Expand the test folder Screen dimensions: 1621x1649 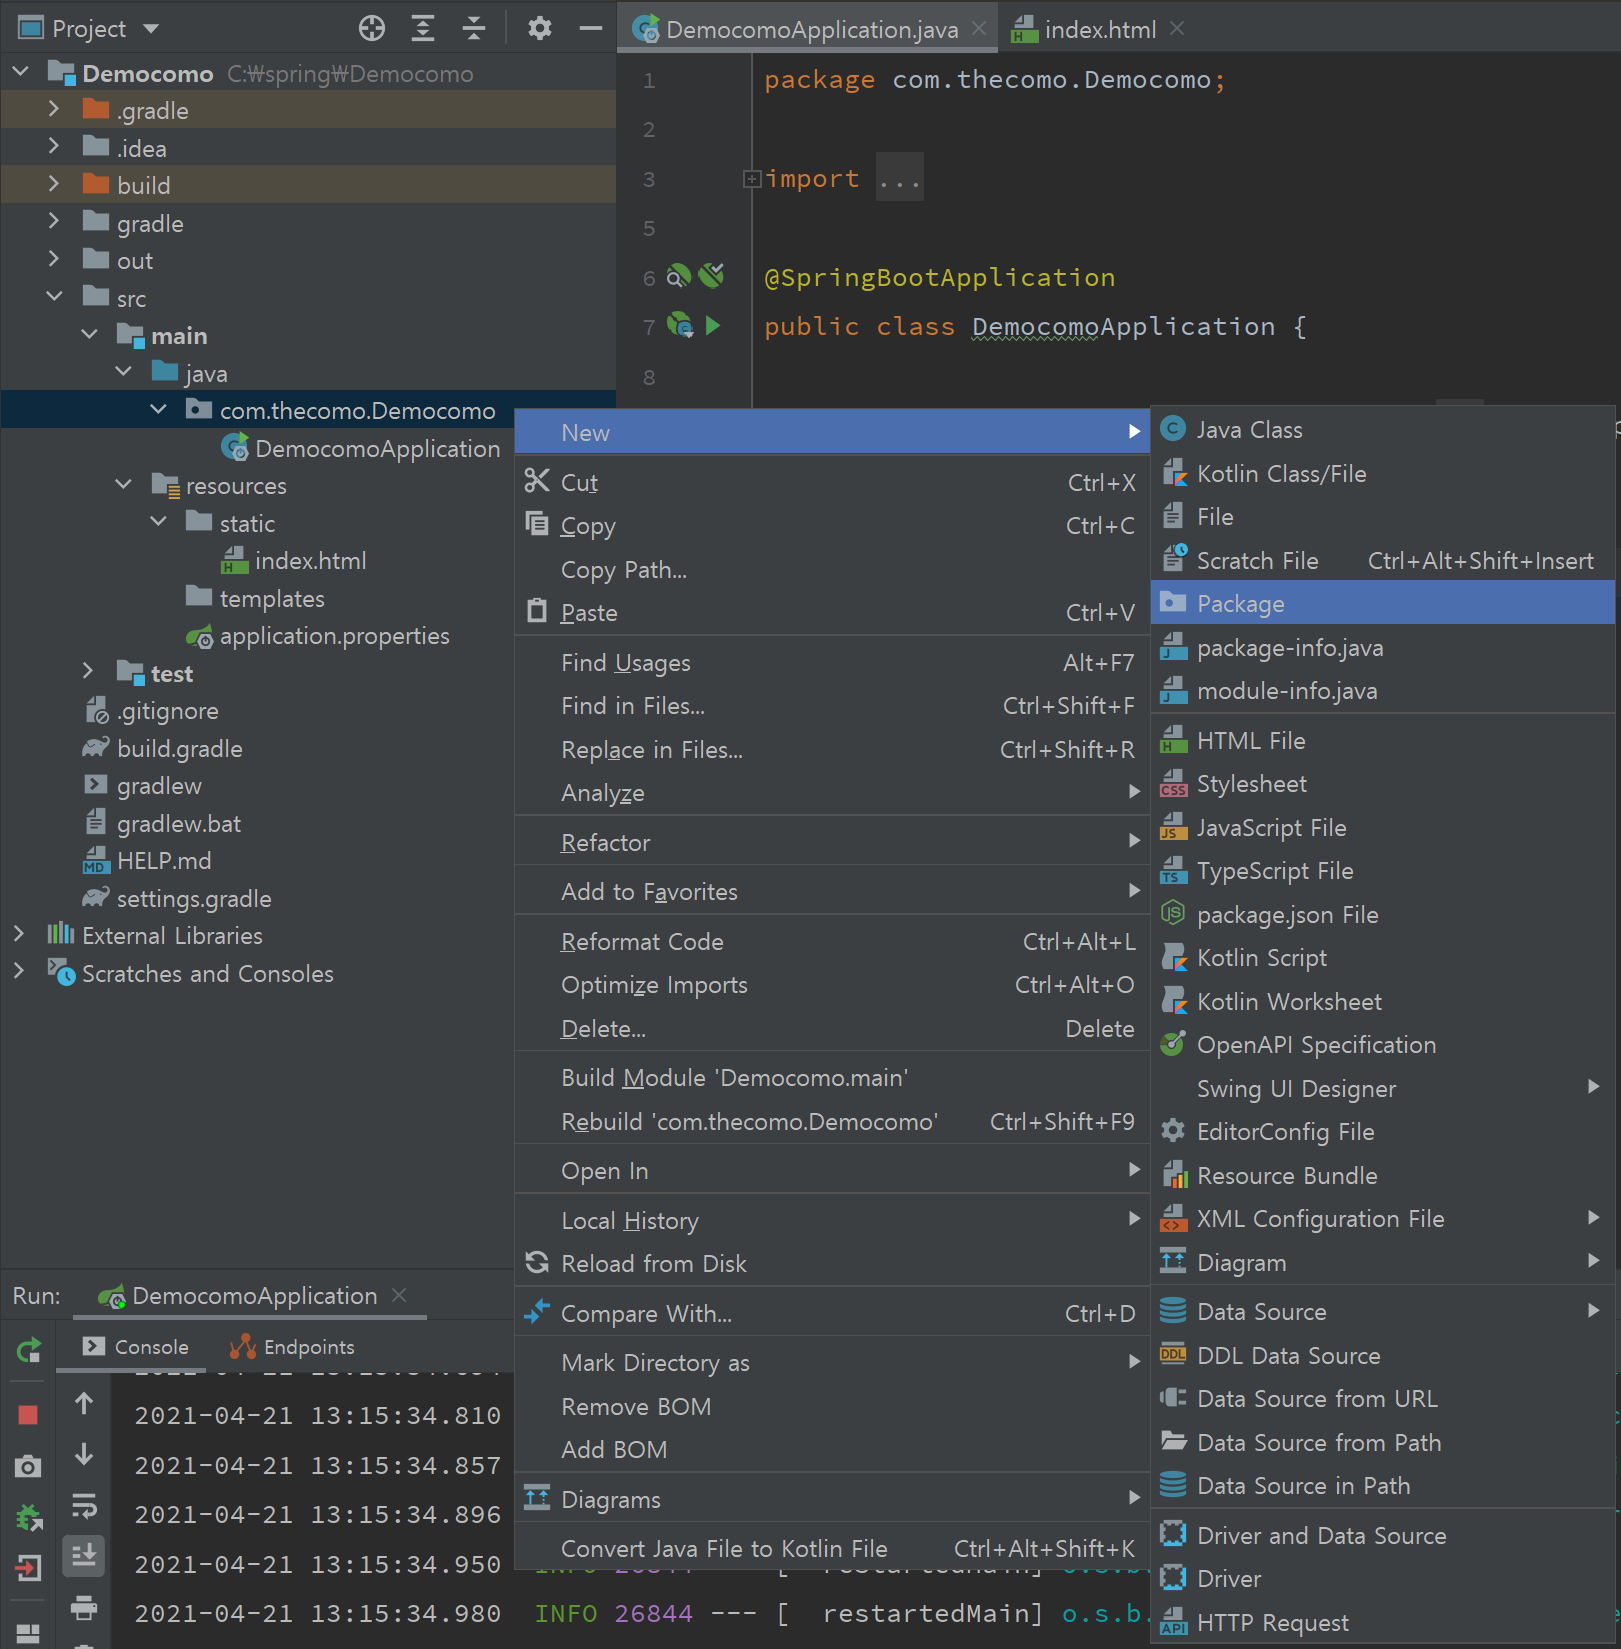pyautogui.click(x=89, y=672)
